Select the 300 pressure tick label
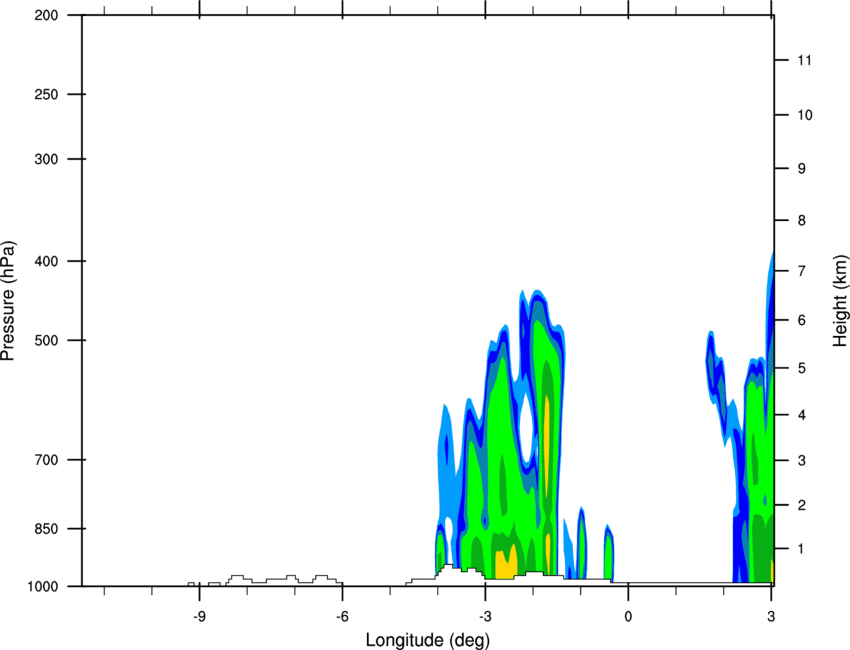This screenshot has height=650, width=850. pyautogui.click(x=46, y=159)
